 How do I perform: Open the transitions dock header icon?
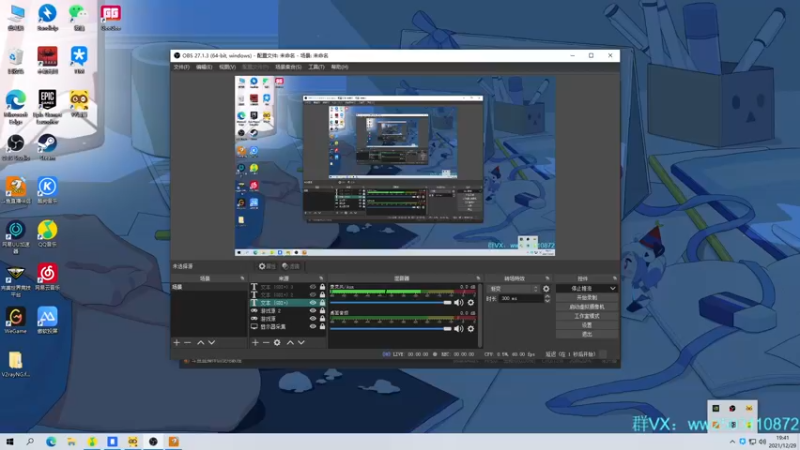tap(547, 278)
